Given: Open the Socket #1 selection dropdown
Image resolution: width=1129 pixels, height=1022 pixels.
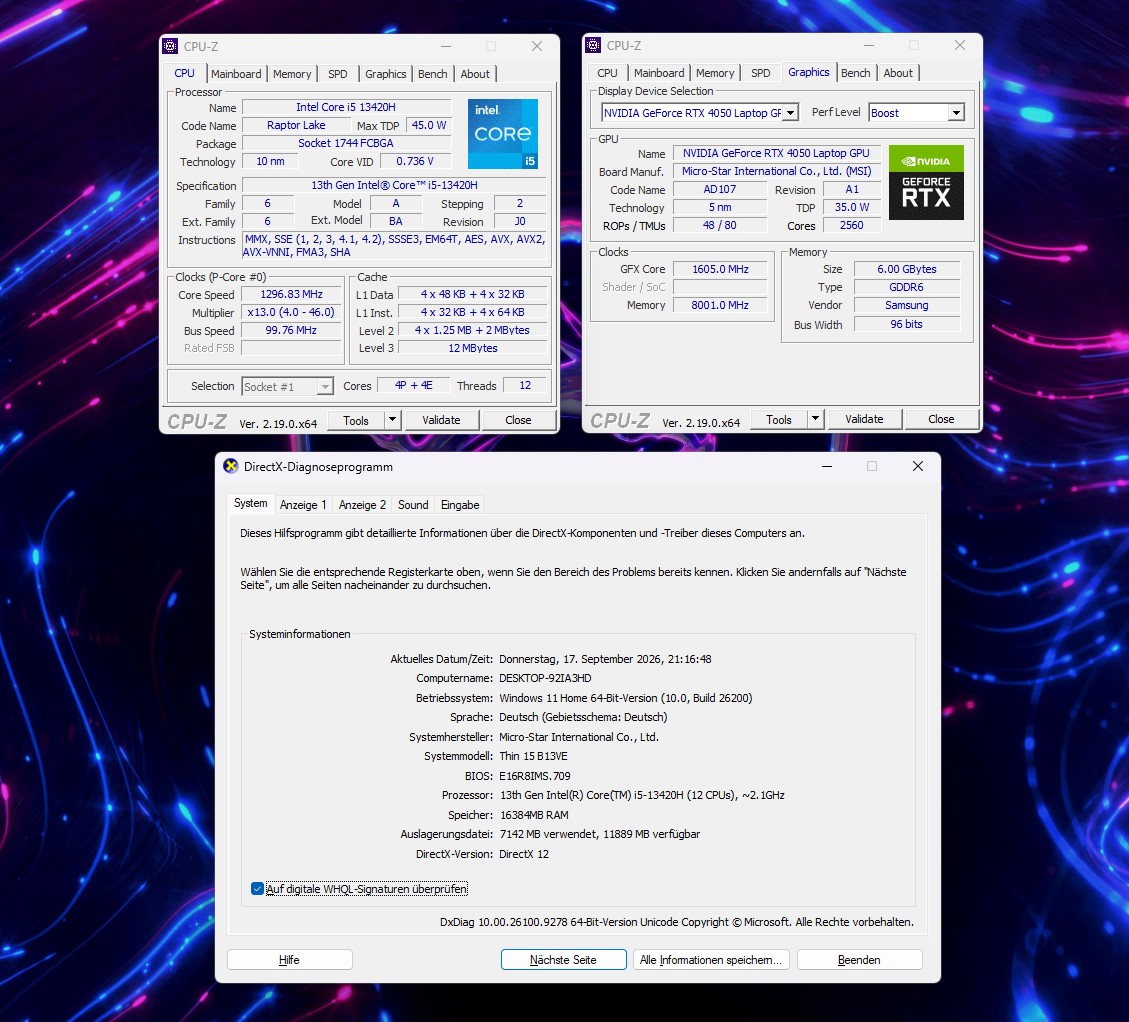Looking at the screenshot, I should [x=325, y=387].
